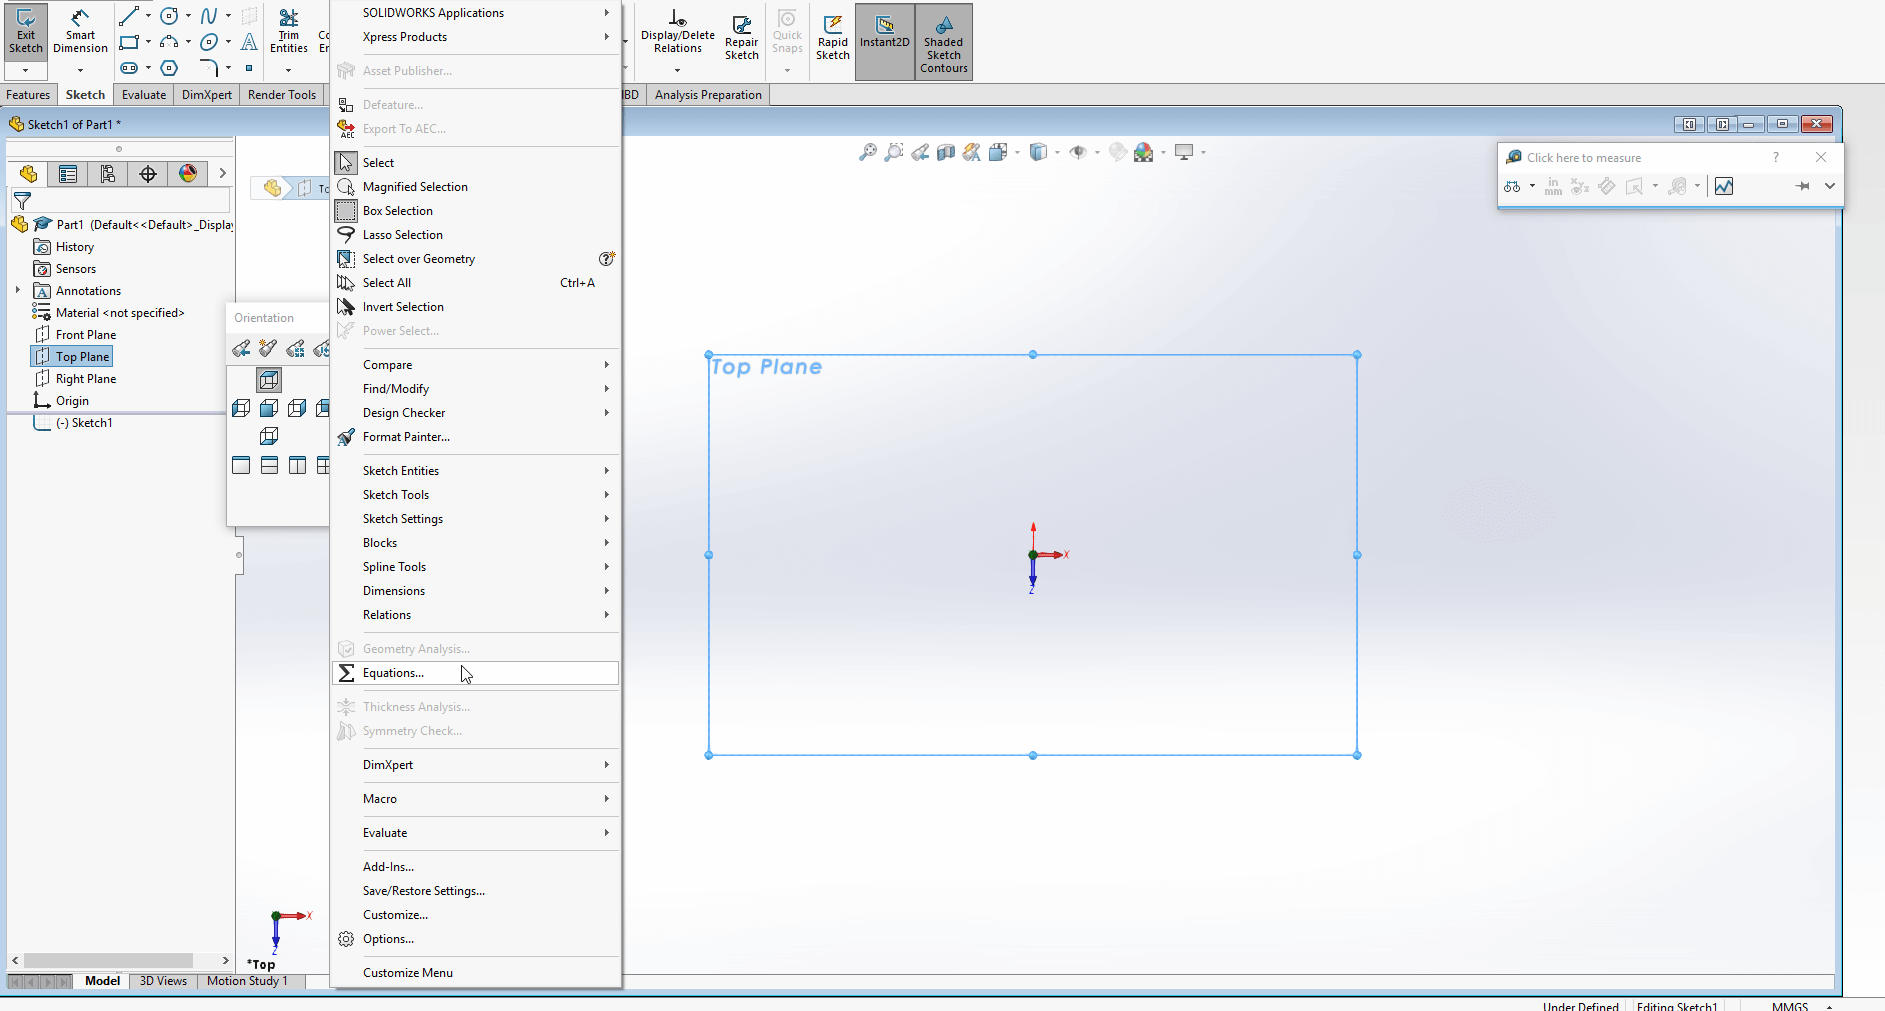Click the Repair Sketch tool
1885x1011 pixels.
click(742, 38)
